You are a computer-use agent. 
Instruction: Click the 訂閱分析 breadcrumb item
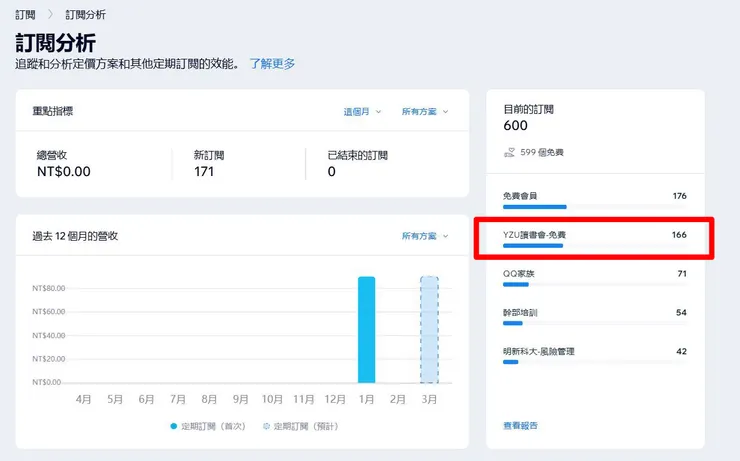[x=85, y=15]
